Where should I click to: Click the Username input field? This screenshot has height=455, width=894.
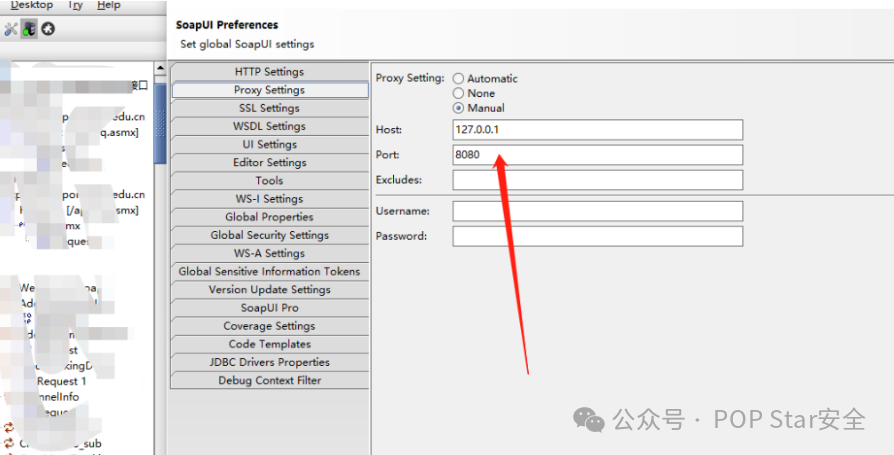[x=598, y=211]
